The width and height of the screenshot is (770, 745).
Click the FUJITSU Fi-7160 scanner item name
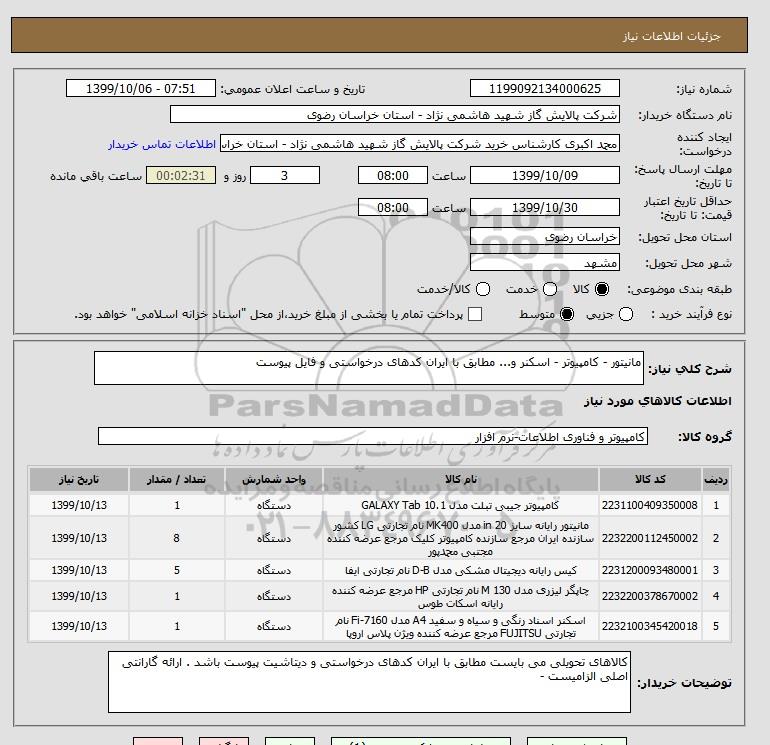click(x=461, y=627)
